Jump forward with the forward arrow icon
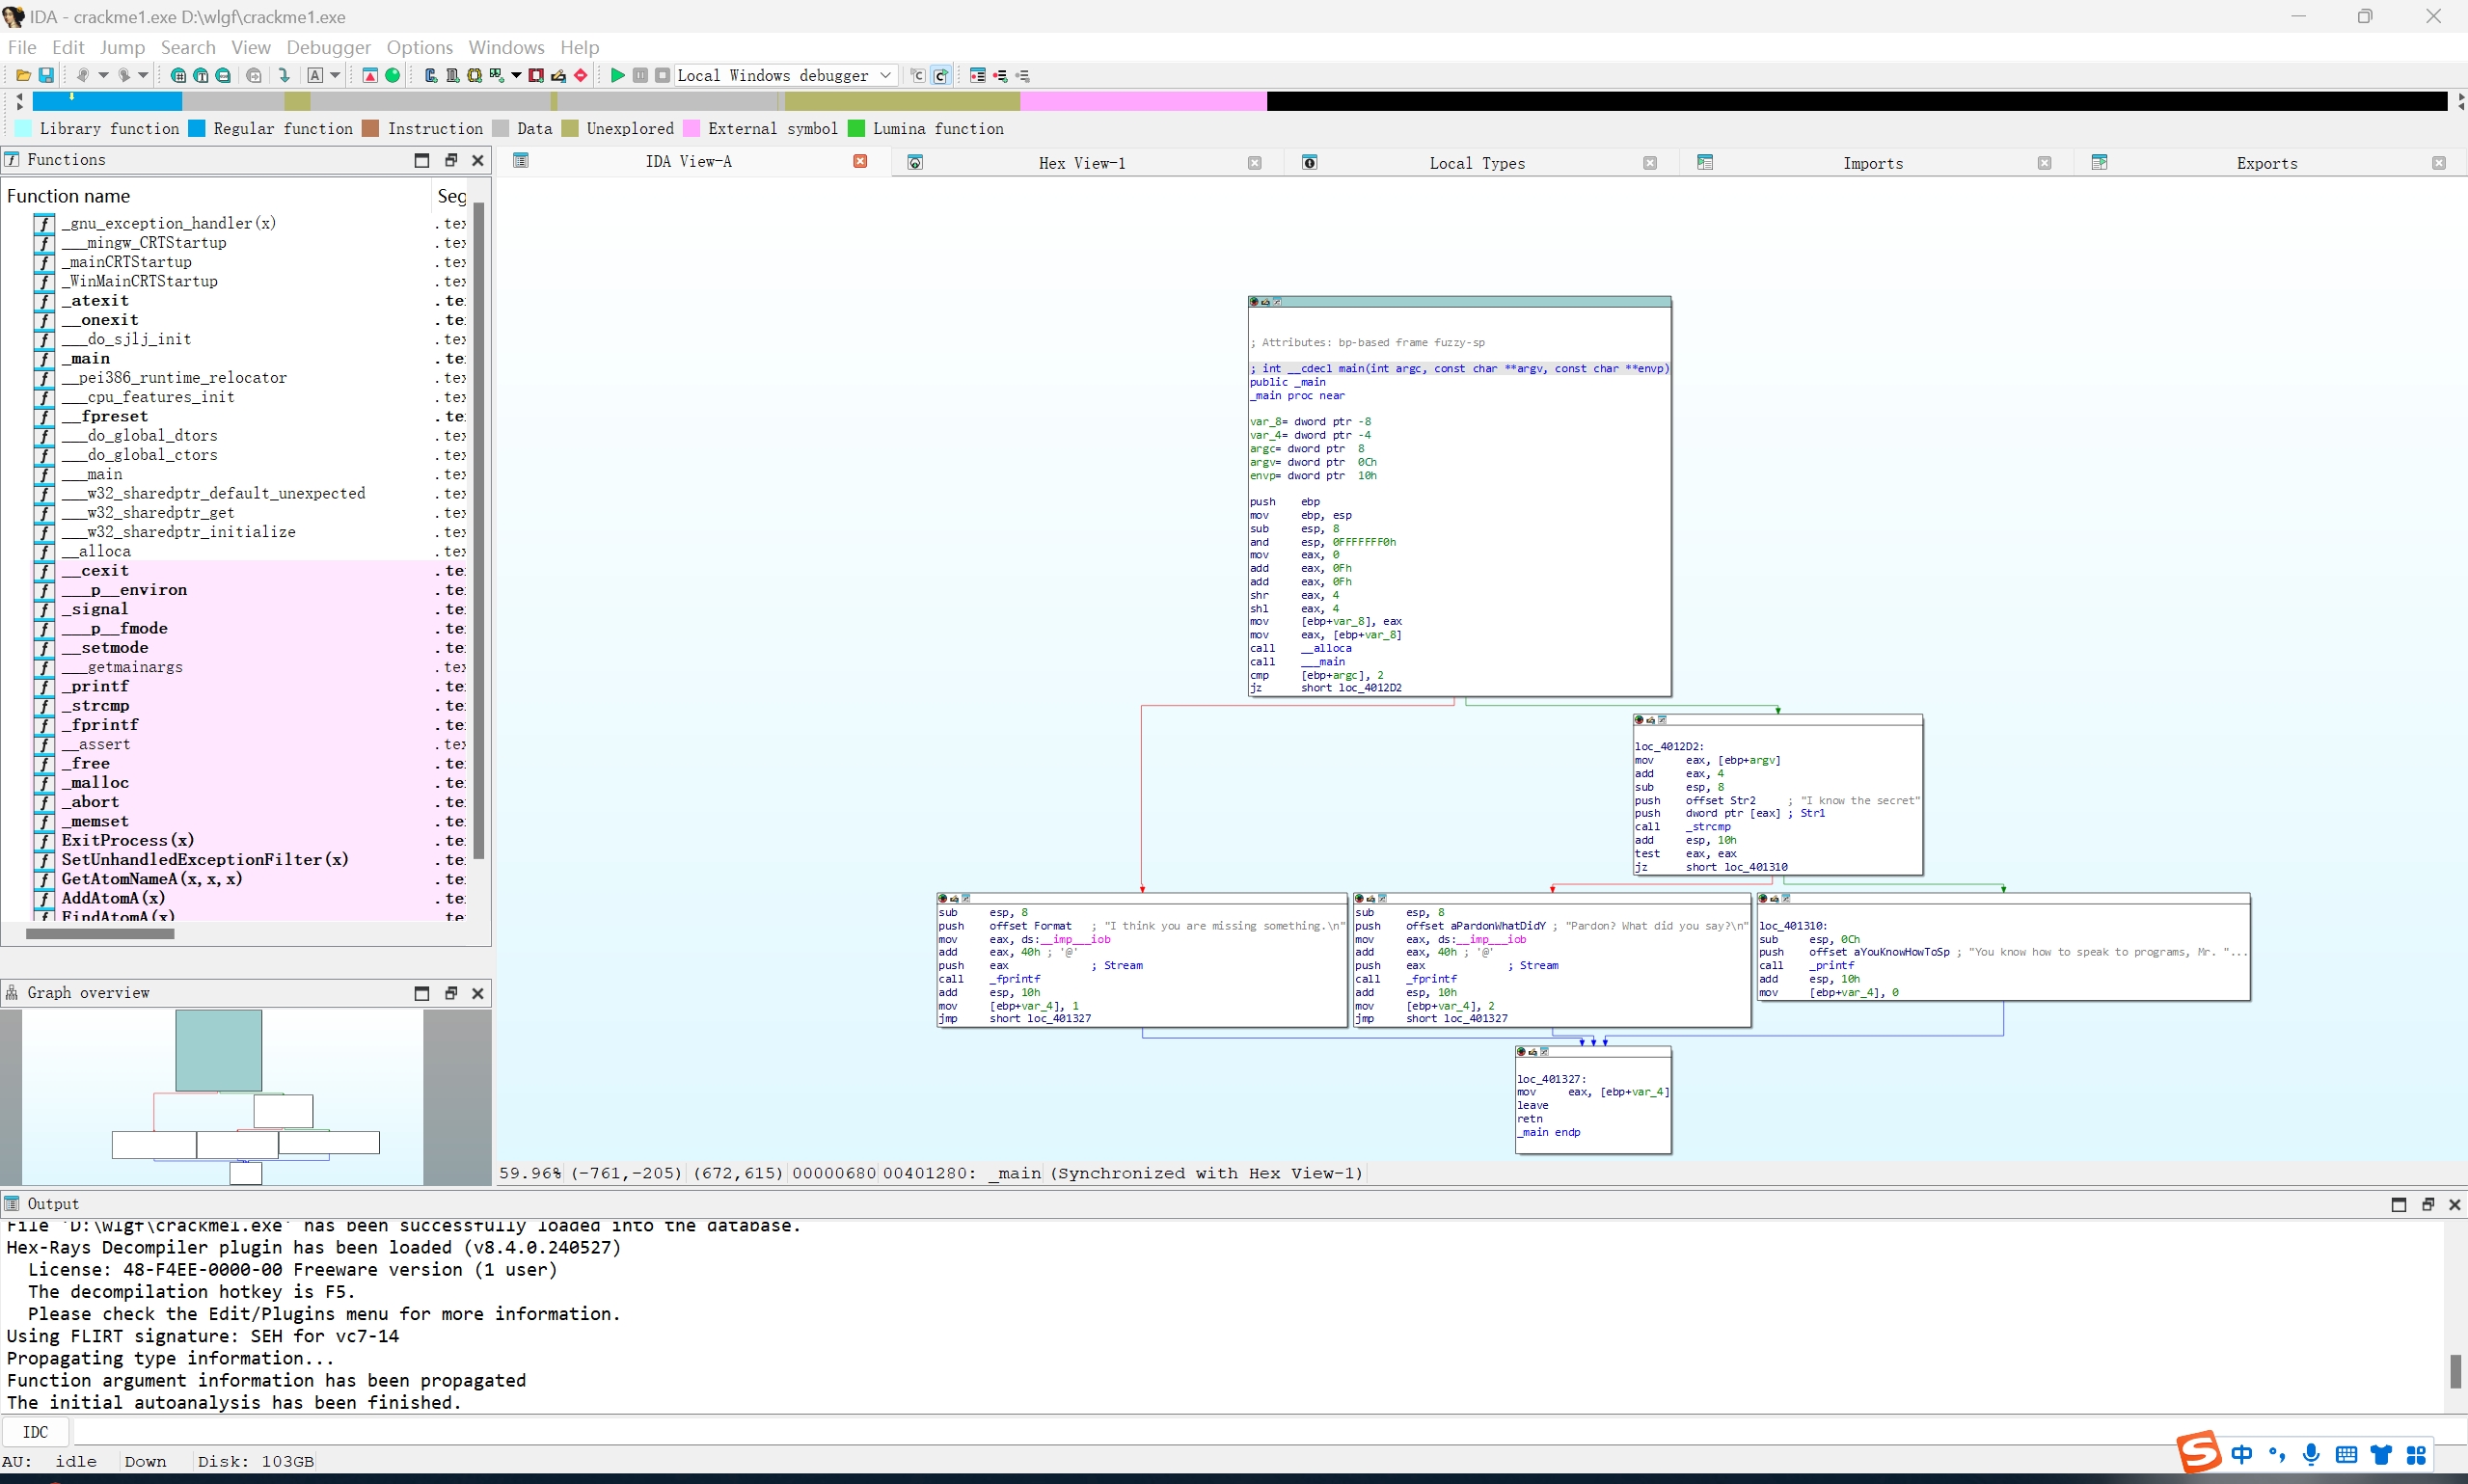The image size is (2468, 1484). (x=124, y=75)
